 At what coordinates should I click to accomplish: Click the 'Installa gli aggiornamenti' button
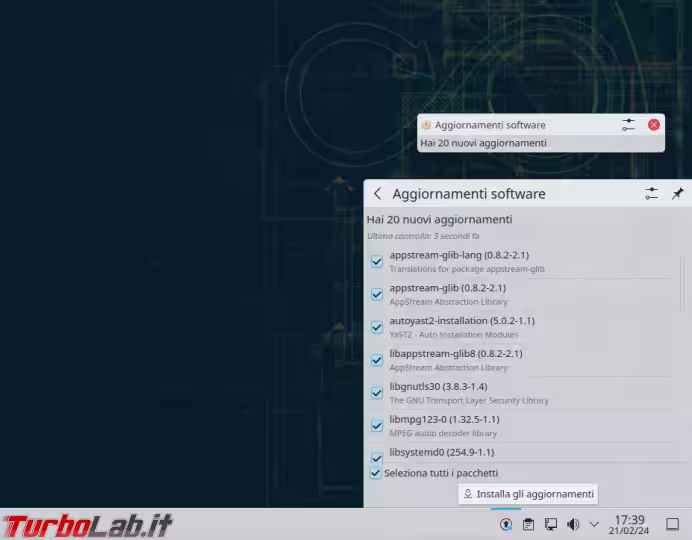pyautogui.click(x=528, y=494)
